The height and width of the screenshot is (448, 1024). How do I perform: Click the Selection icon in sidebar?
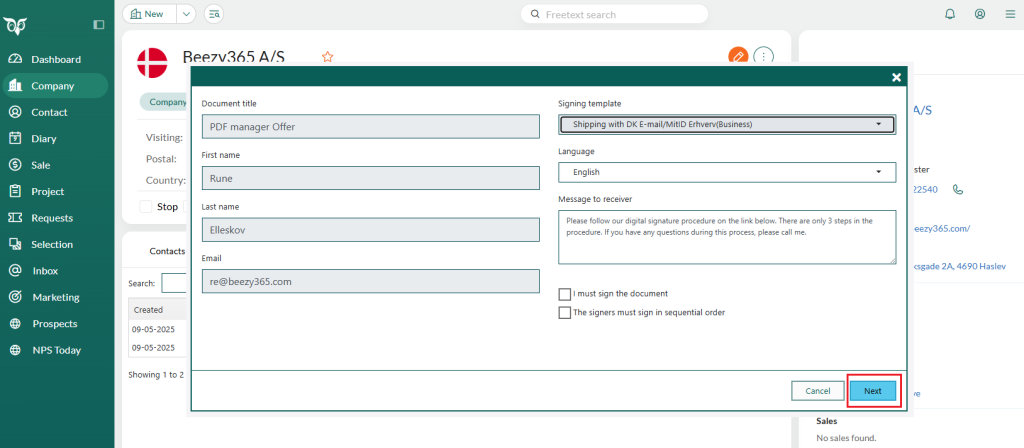tap(16, 244)
